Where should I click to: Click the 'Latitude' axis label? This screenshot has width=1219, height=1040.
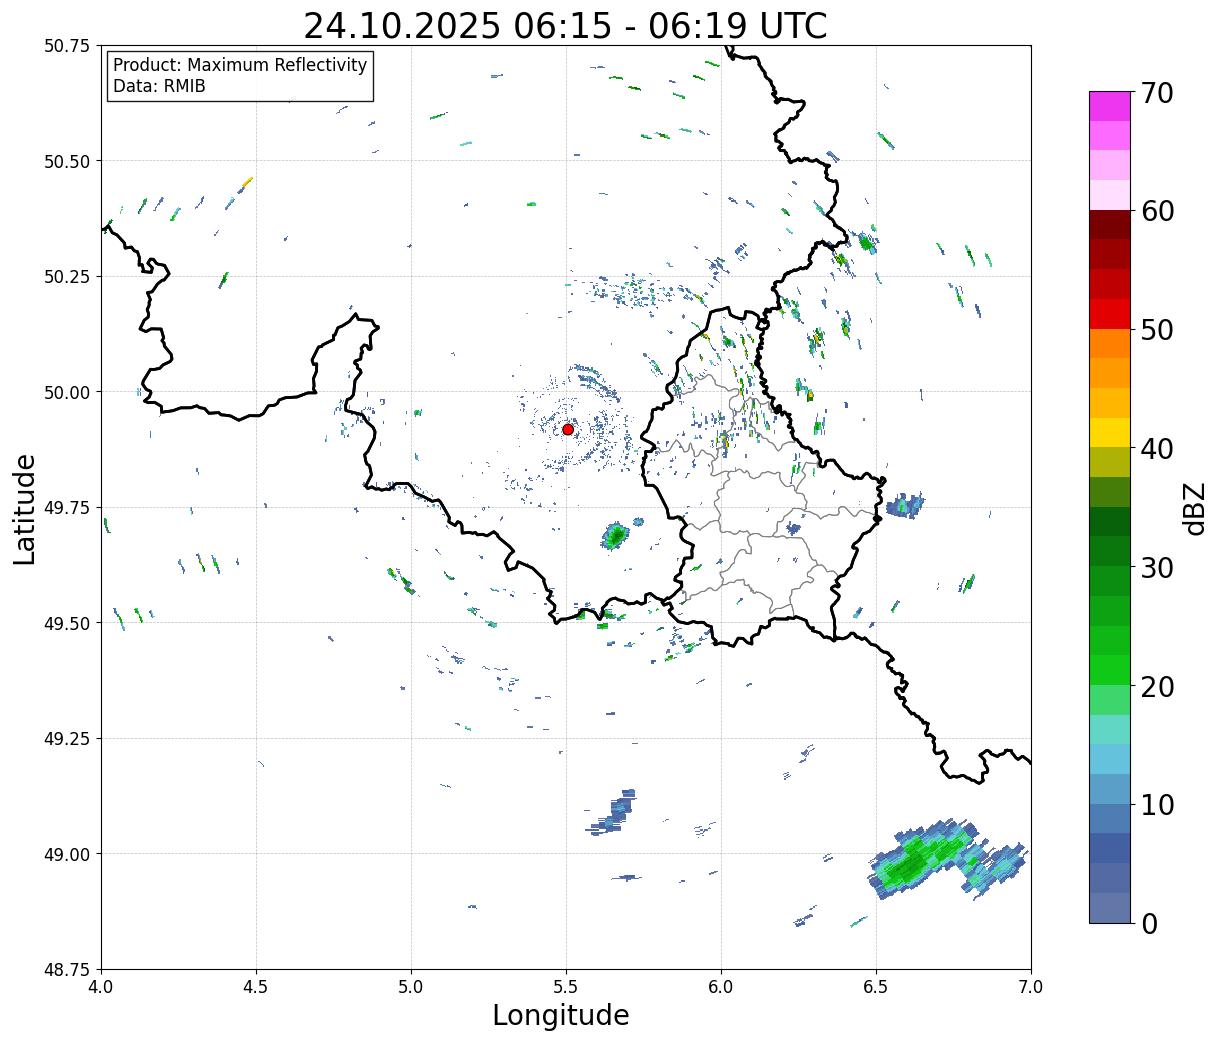pos(25,508)
